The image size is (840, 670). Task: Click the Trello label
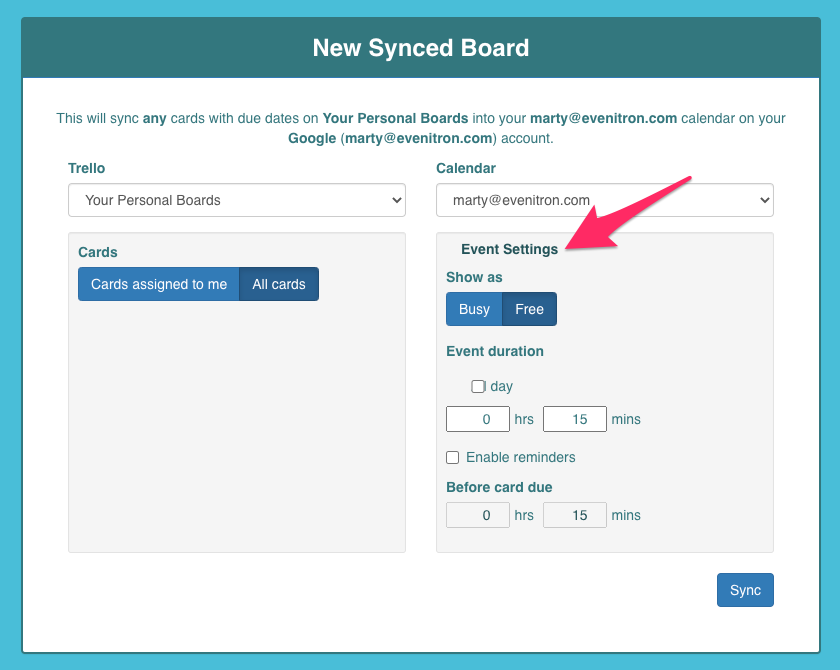[x=86, y=168]
